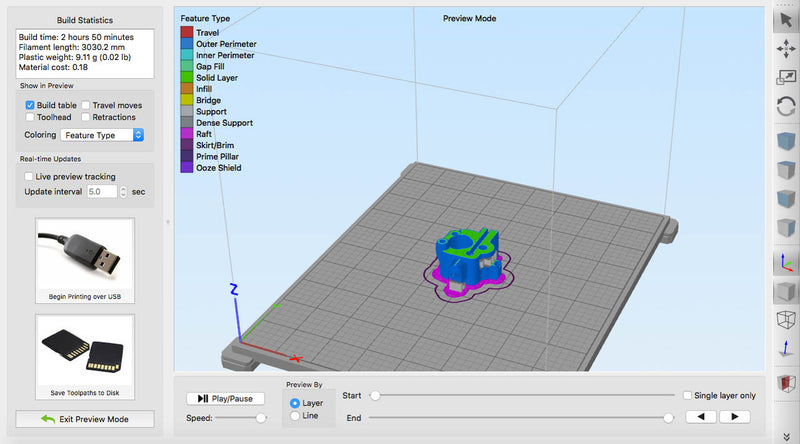The width and height of the screenshot is (800, 444).
Task: Open the red cross-section view tool
Action: 786,384
